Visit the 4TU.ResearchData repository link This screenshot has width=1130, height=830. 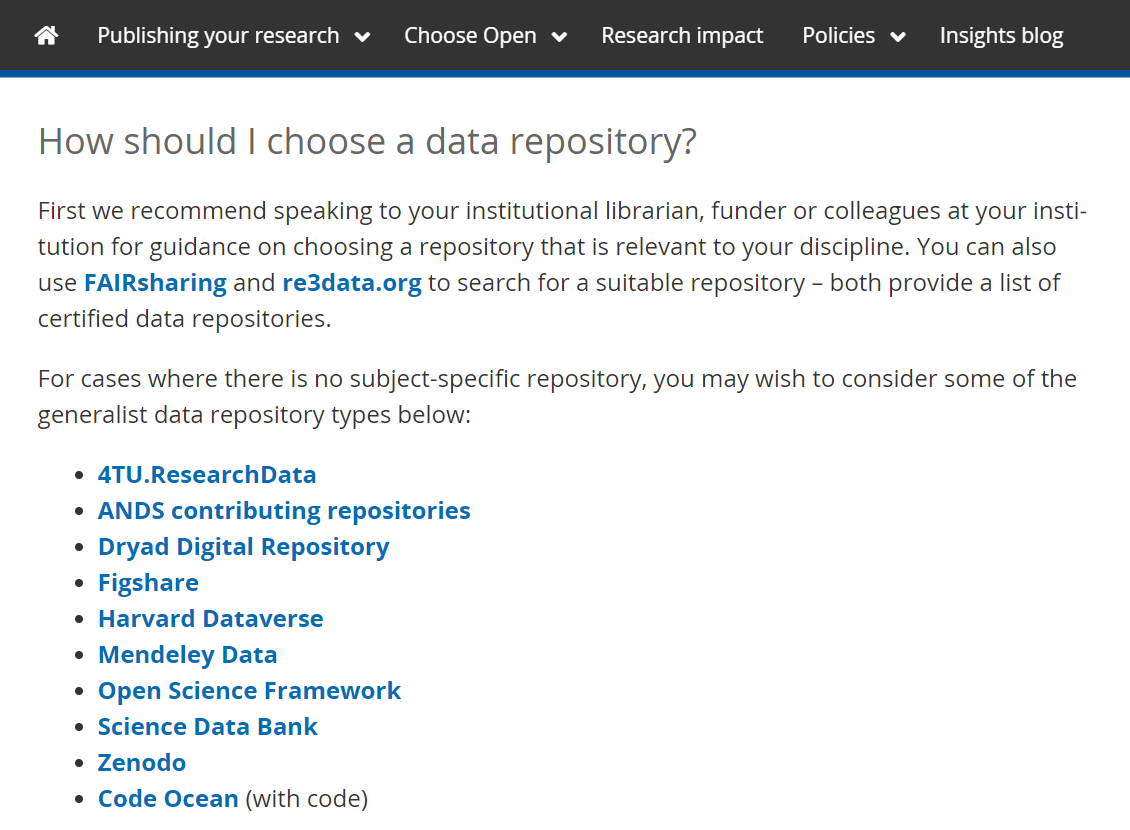click(207, 475)
